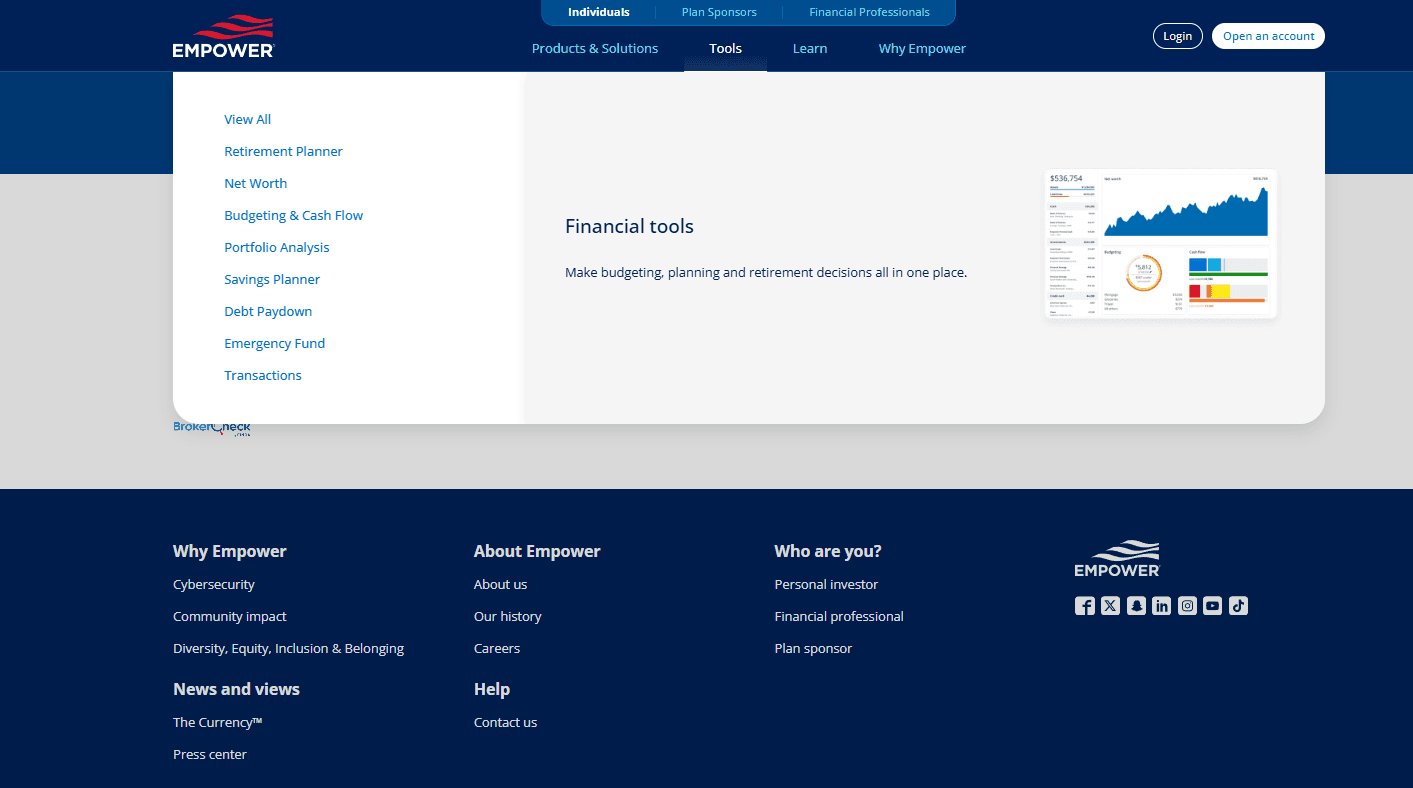Open Emergency Fund menu entry
Viewport: 1413px width, 788px height.
click(x=274, y=343)
